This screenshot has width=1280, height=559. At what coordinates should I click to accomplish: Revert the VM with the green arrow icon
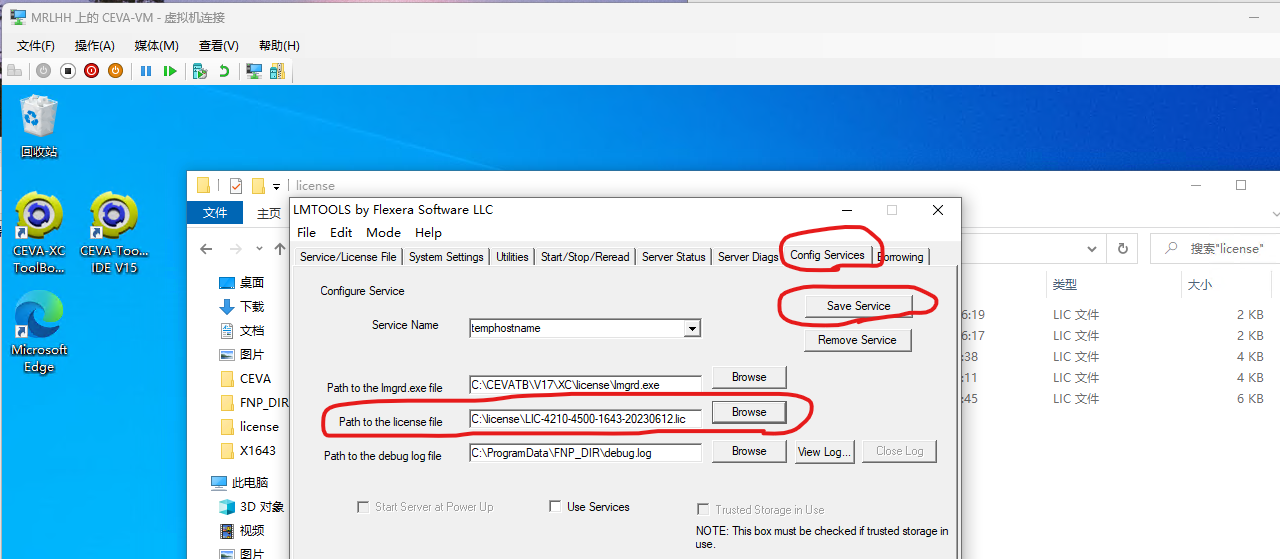[224, 71]
